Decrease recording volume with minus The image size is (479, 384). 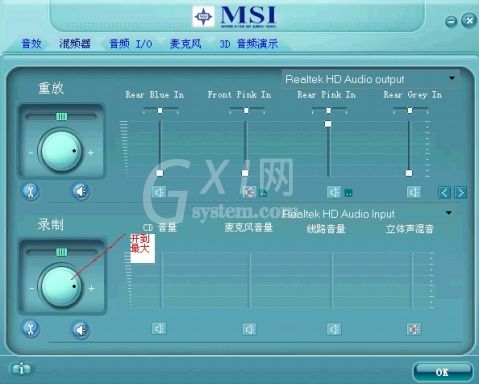tap(31, 289)
